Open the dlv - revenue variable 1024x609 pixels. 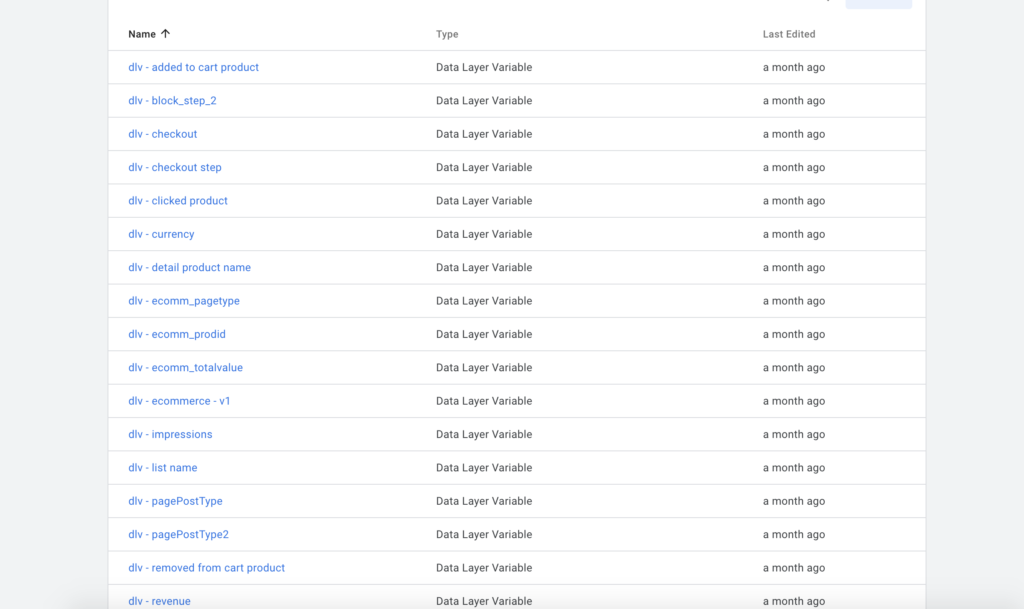coord(159,601)
